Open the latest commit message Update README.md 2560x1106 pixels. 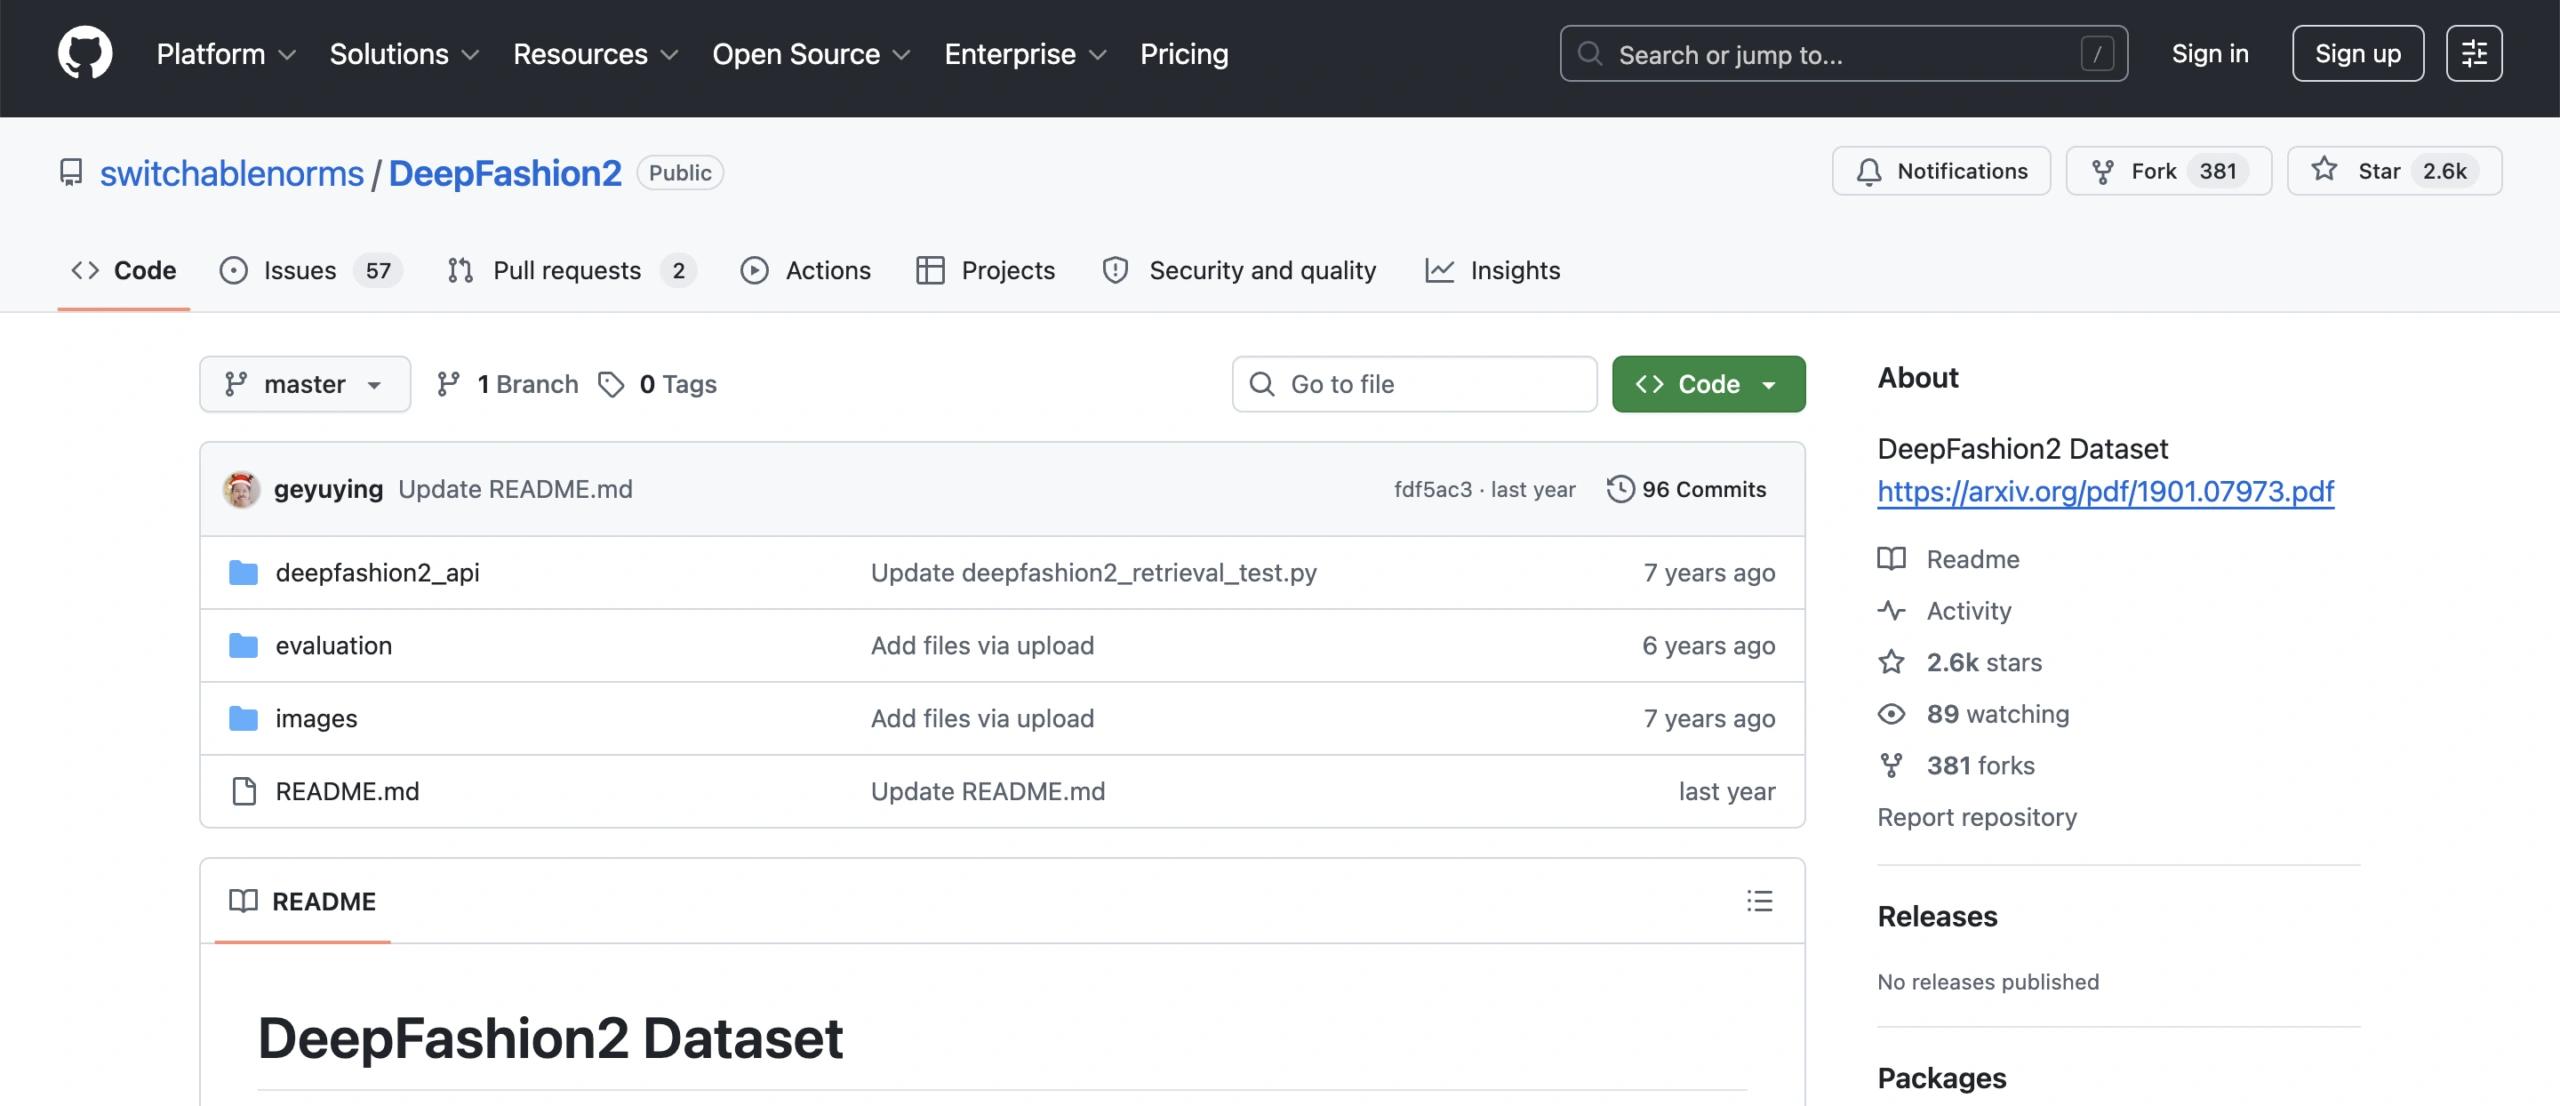(515, 489)
